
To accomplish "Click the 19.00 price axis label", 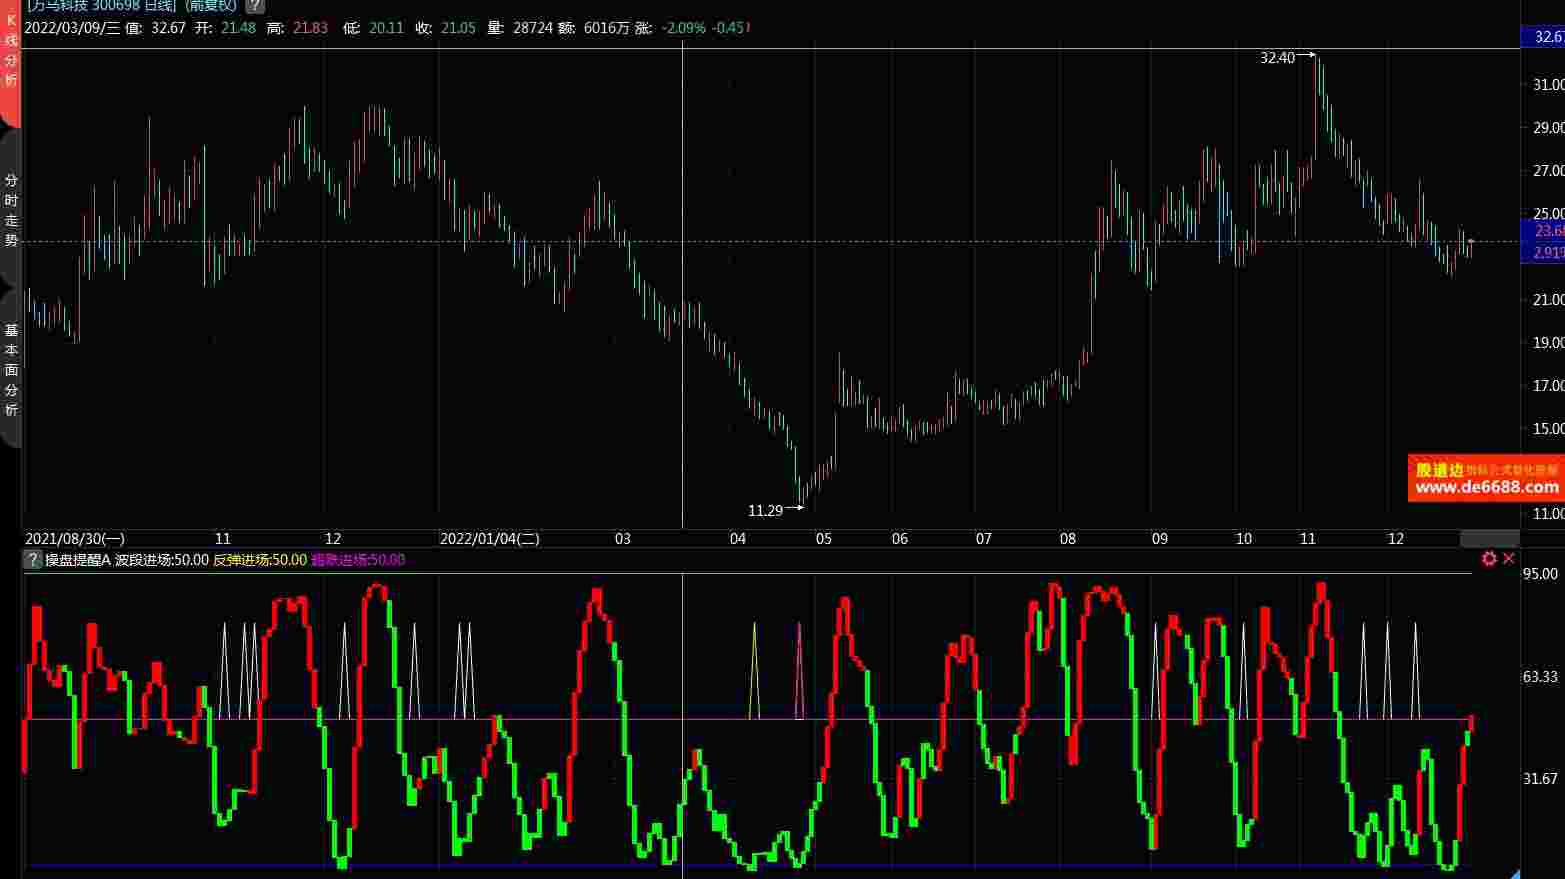I will pyautogui.click(x=1548, y=342).
